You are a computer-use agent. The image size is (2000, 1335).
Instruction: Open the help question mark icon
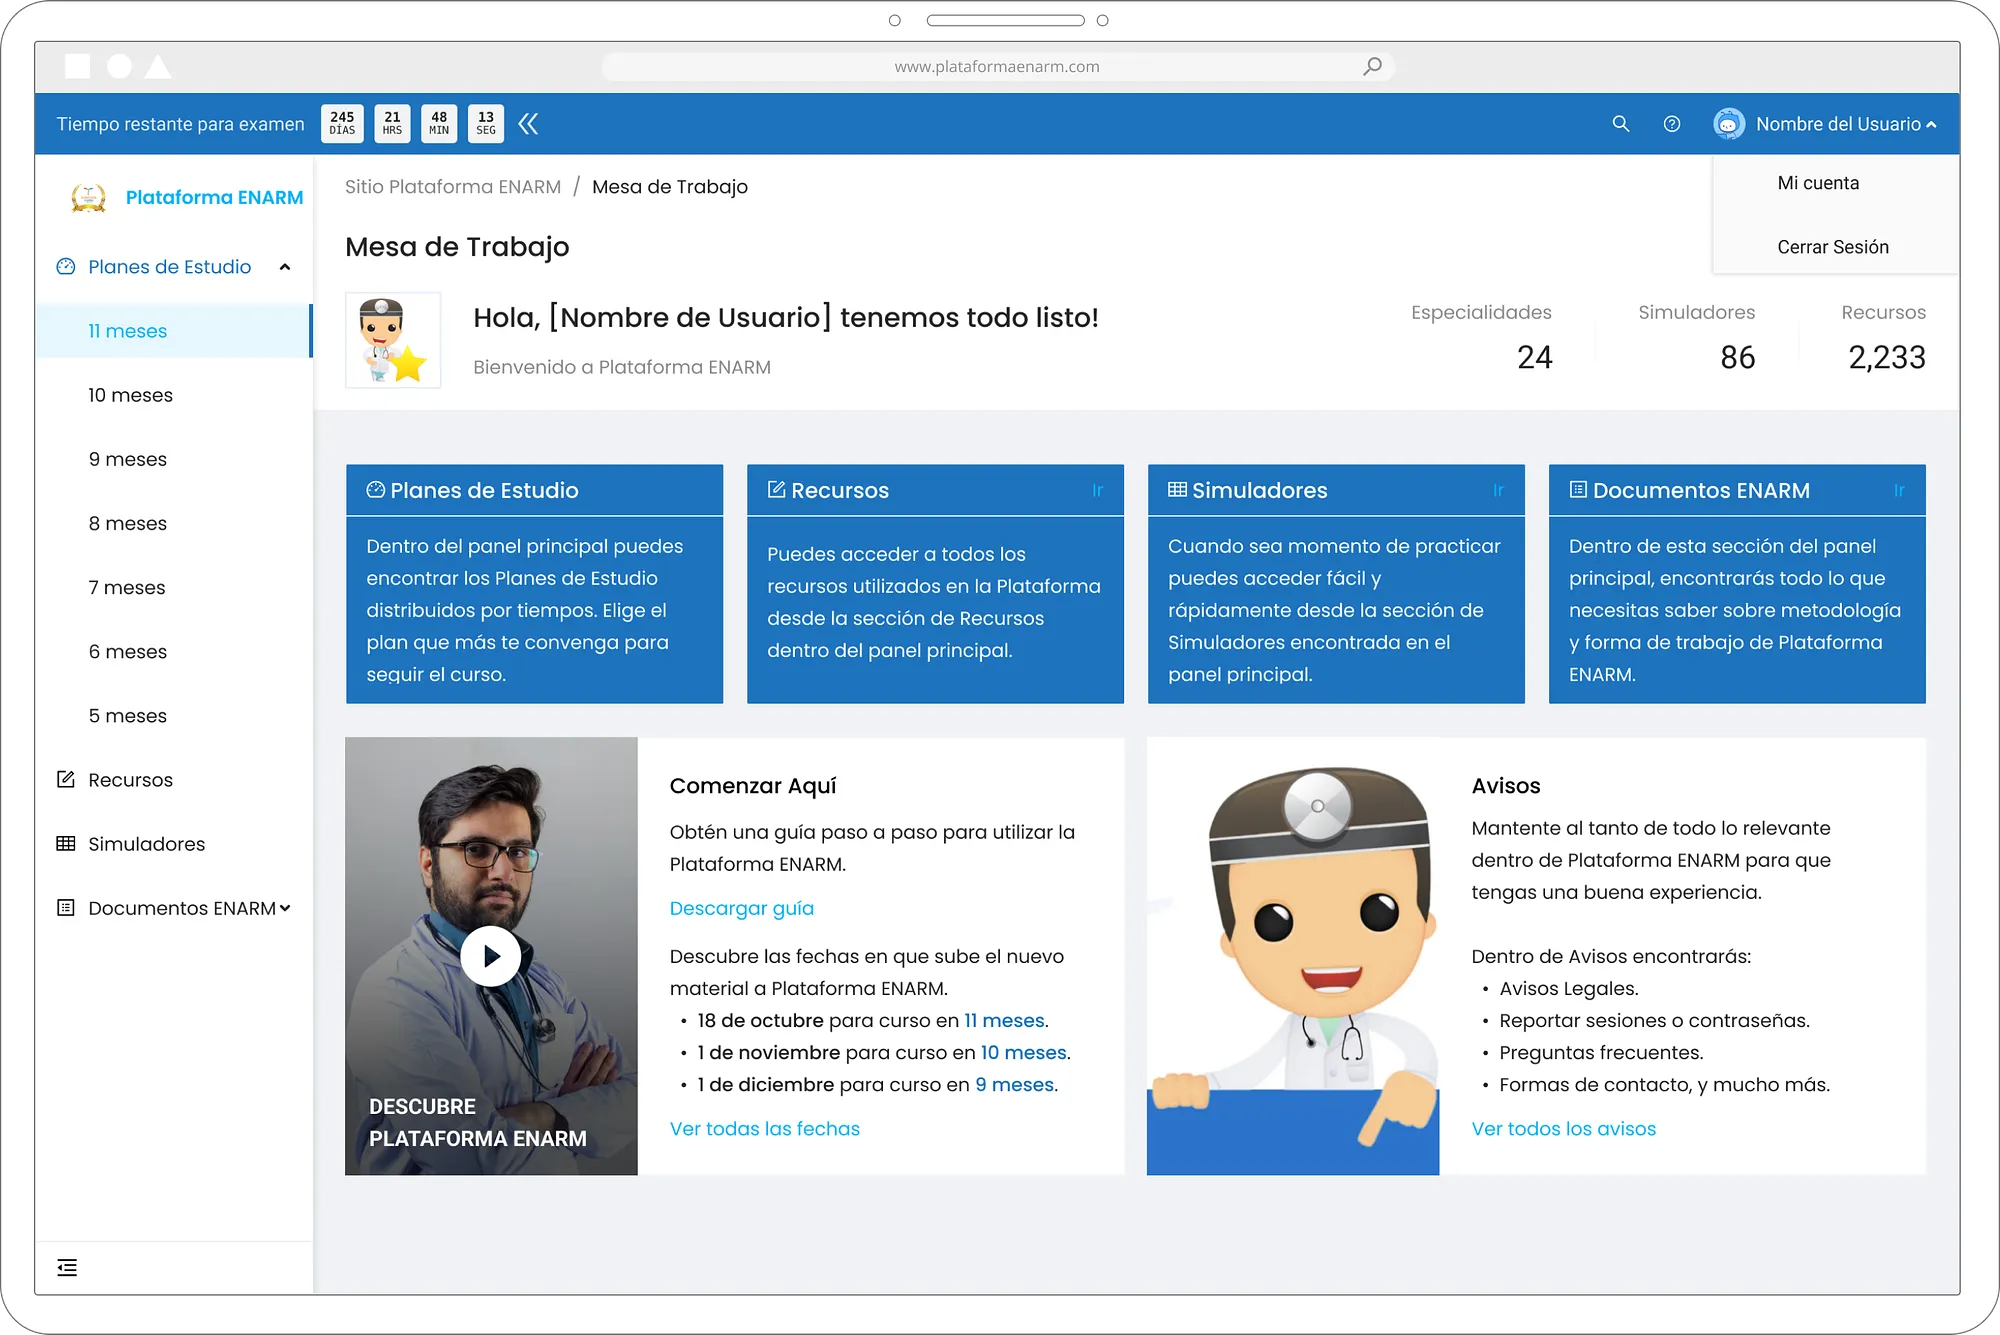pos(1672,124)
